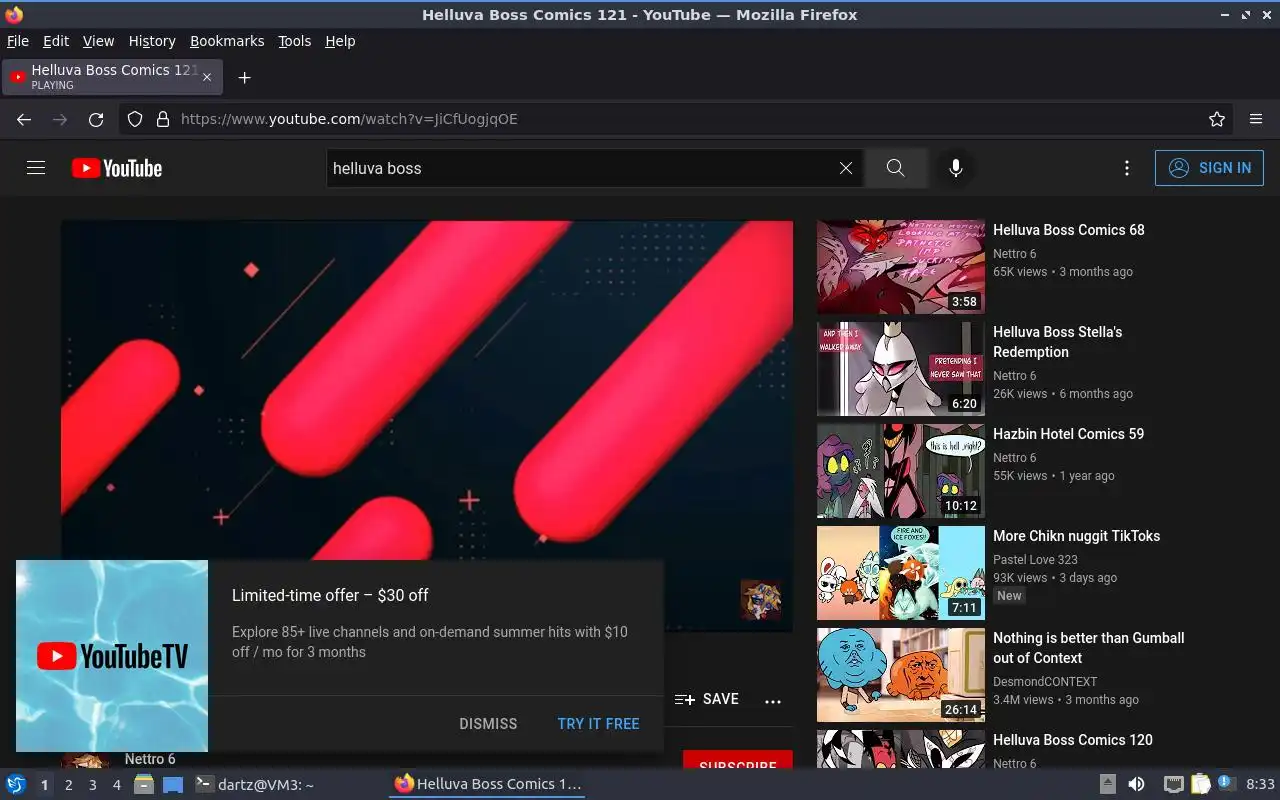Viewport: 1280px width, 800px height.
Task: Switch to workspace 4
Action: click(117, 785)
